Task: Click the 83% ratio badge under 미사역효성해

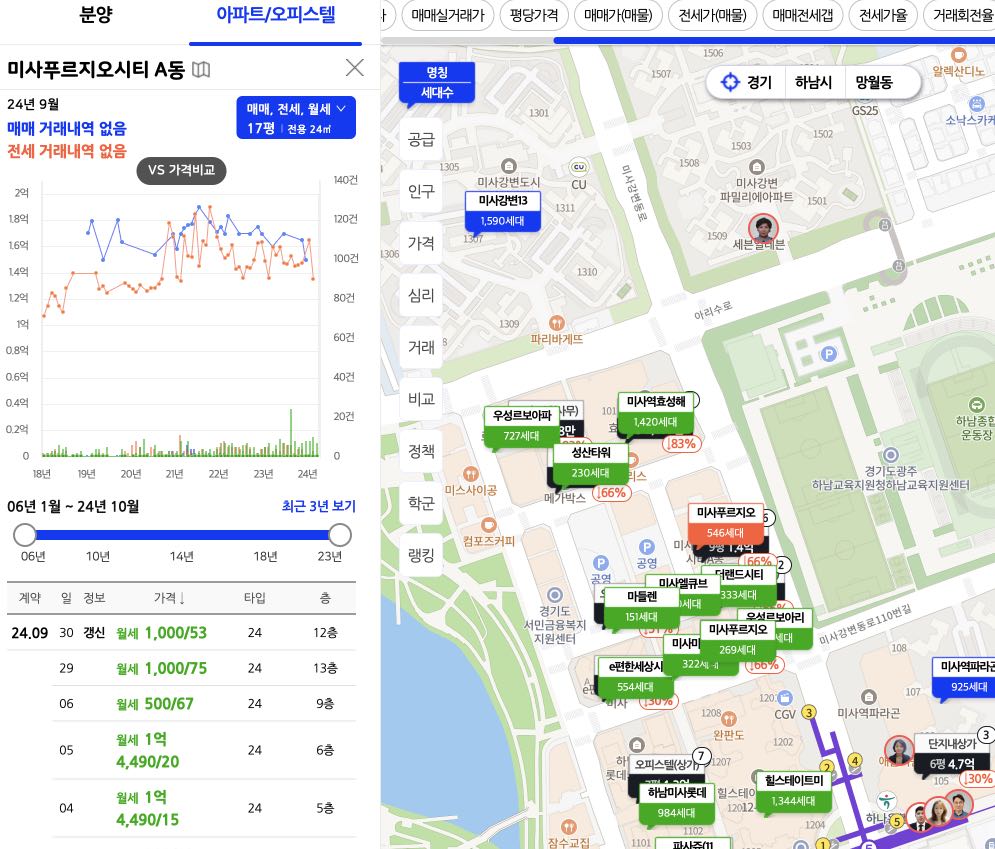Action: 682,444
